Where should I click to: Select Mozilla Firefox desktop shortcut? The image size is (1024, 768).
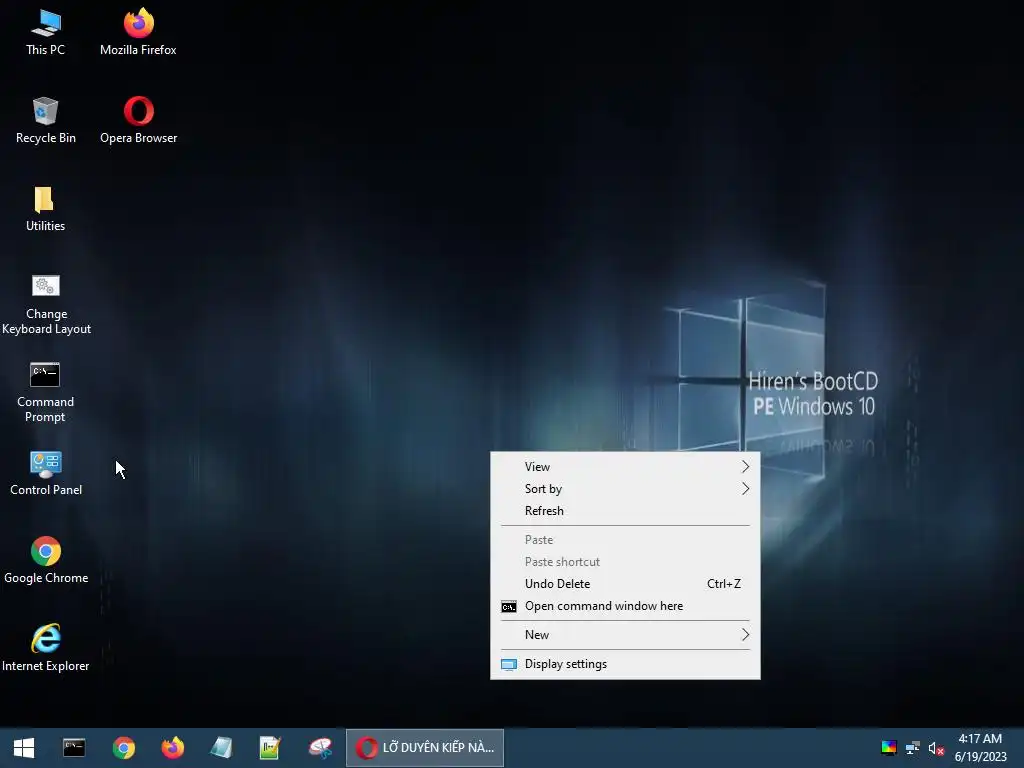coord(138,33)
